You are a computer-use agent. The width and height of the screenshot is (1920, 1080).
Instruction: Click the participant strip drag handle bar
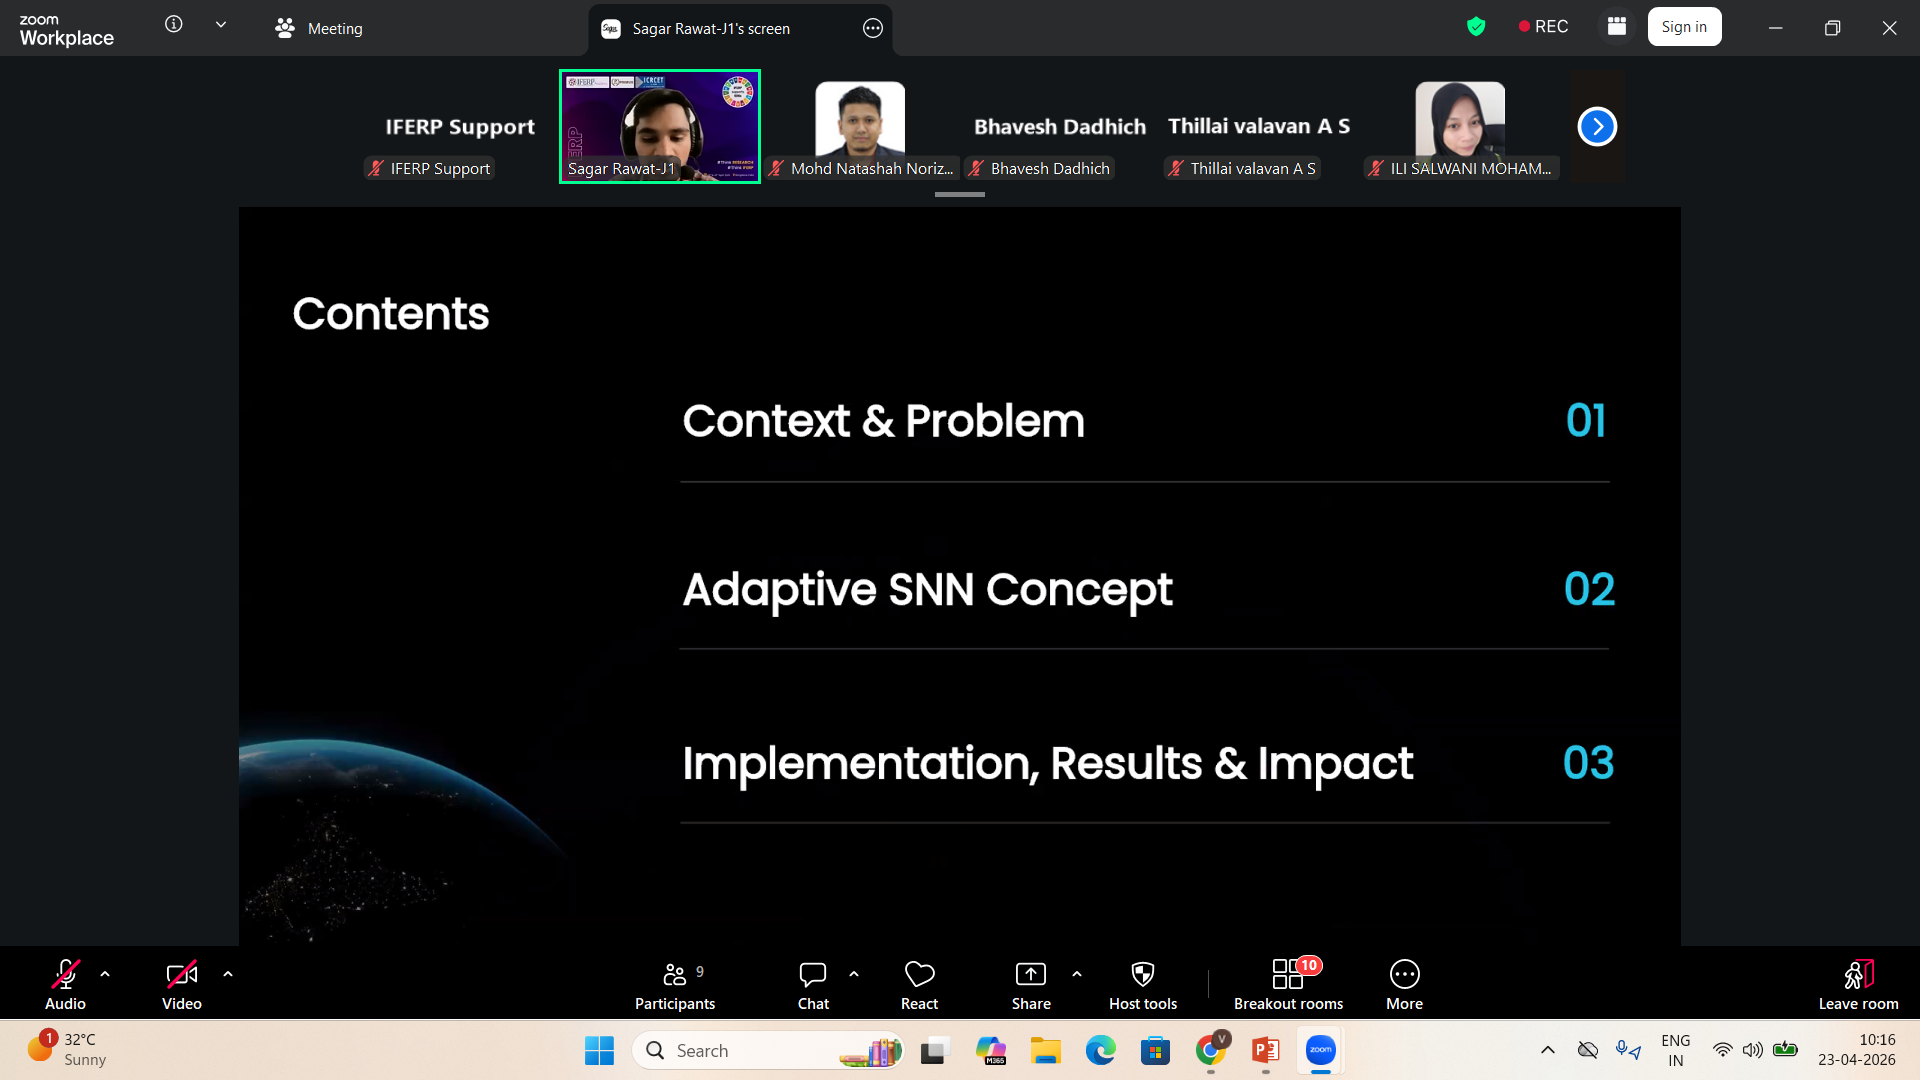[x=959, y=194]
